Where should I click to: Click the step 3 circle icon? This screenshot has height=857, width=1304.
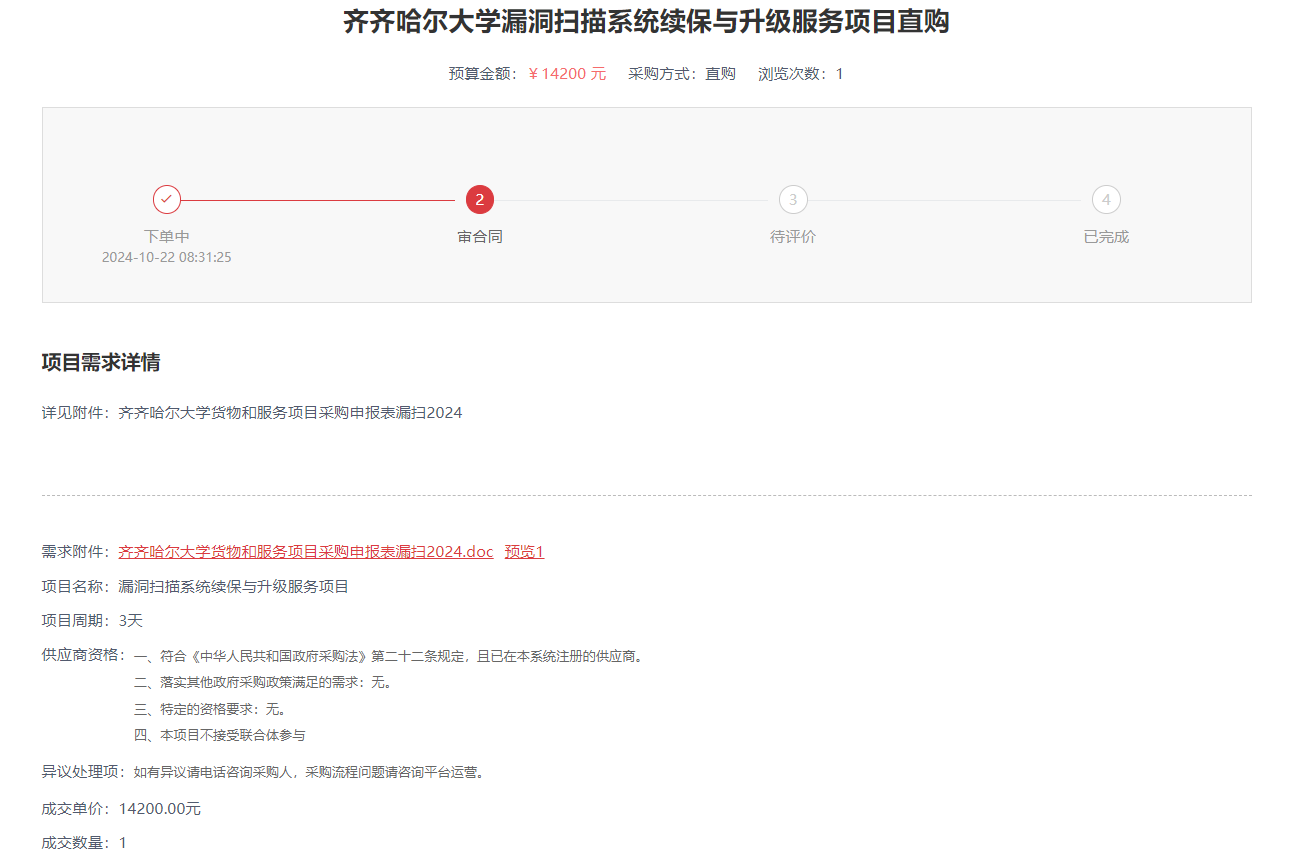(793, 200)
